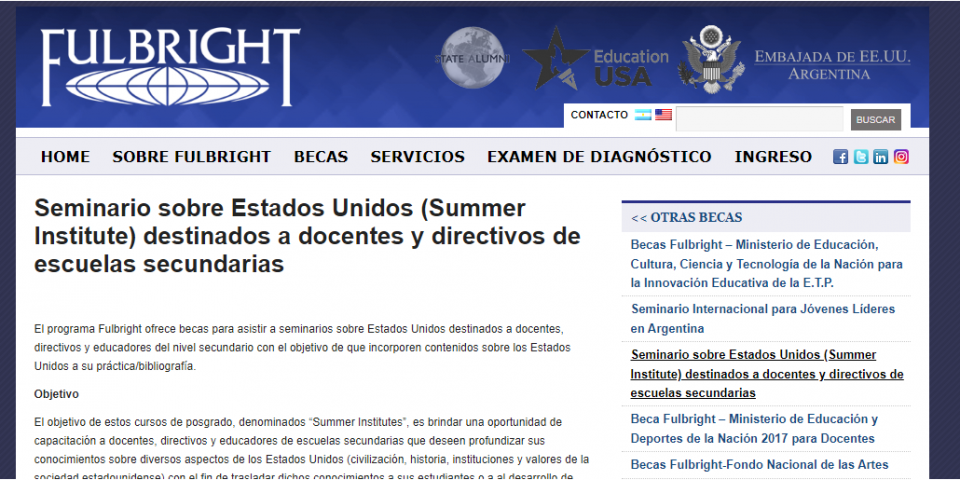Click the BUSCAR search button

click(x=876, y=120)
